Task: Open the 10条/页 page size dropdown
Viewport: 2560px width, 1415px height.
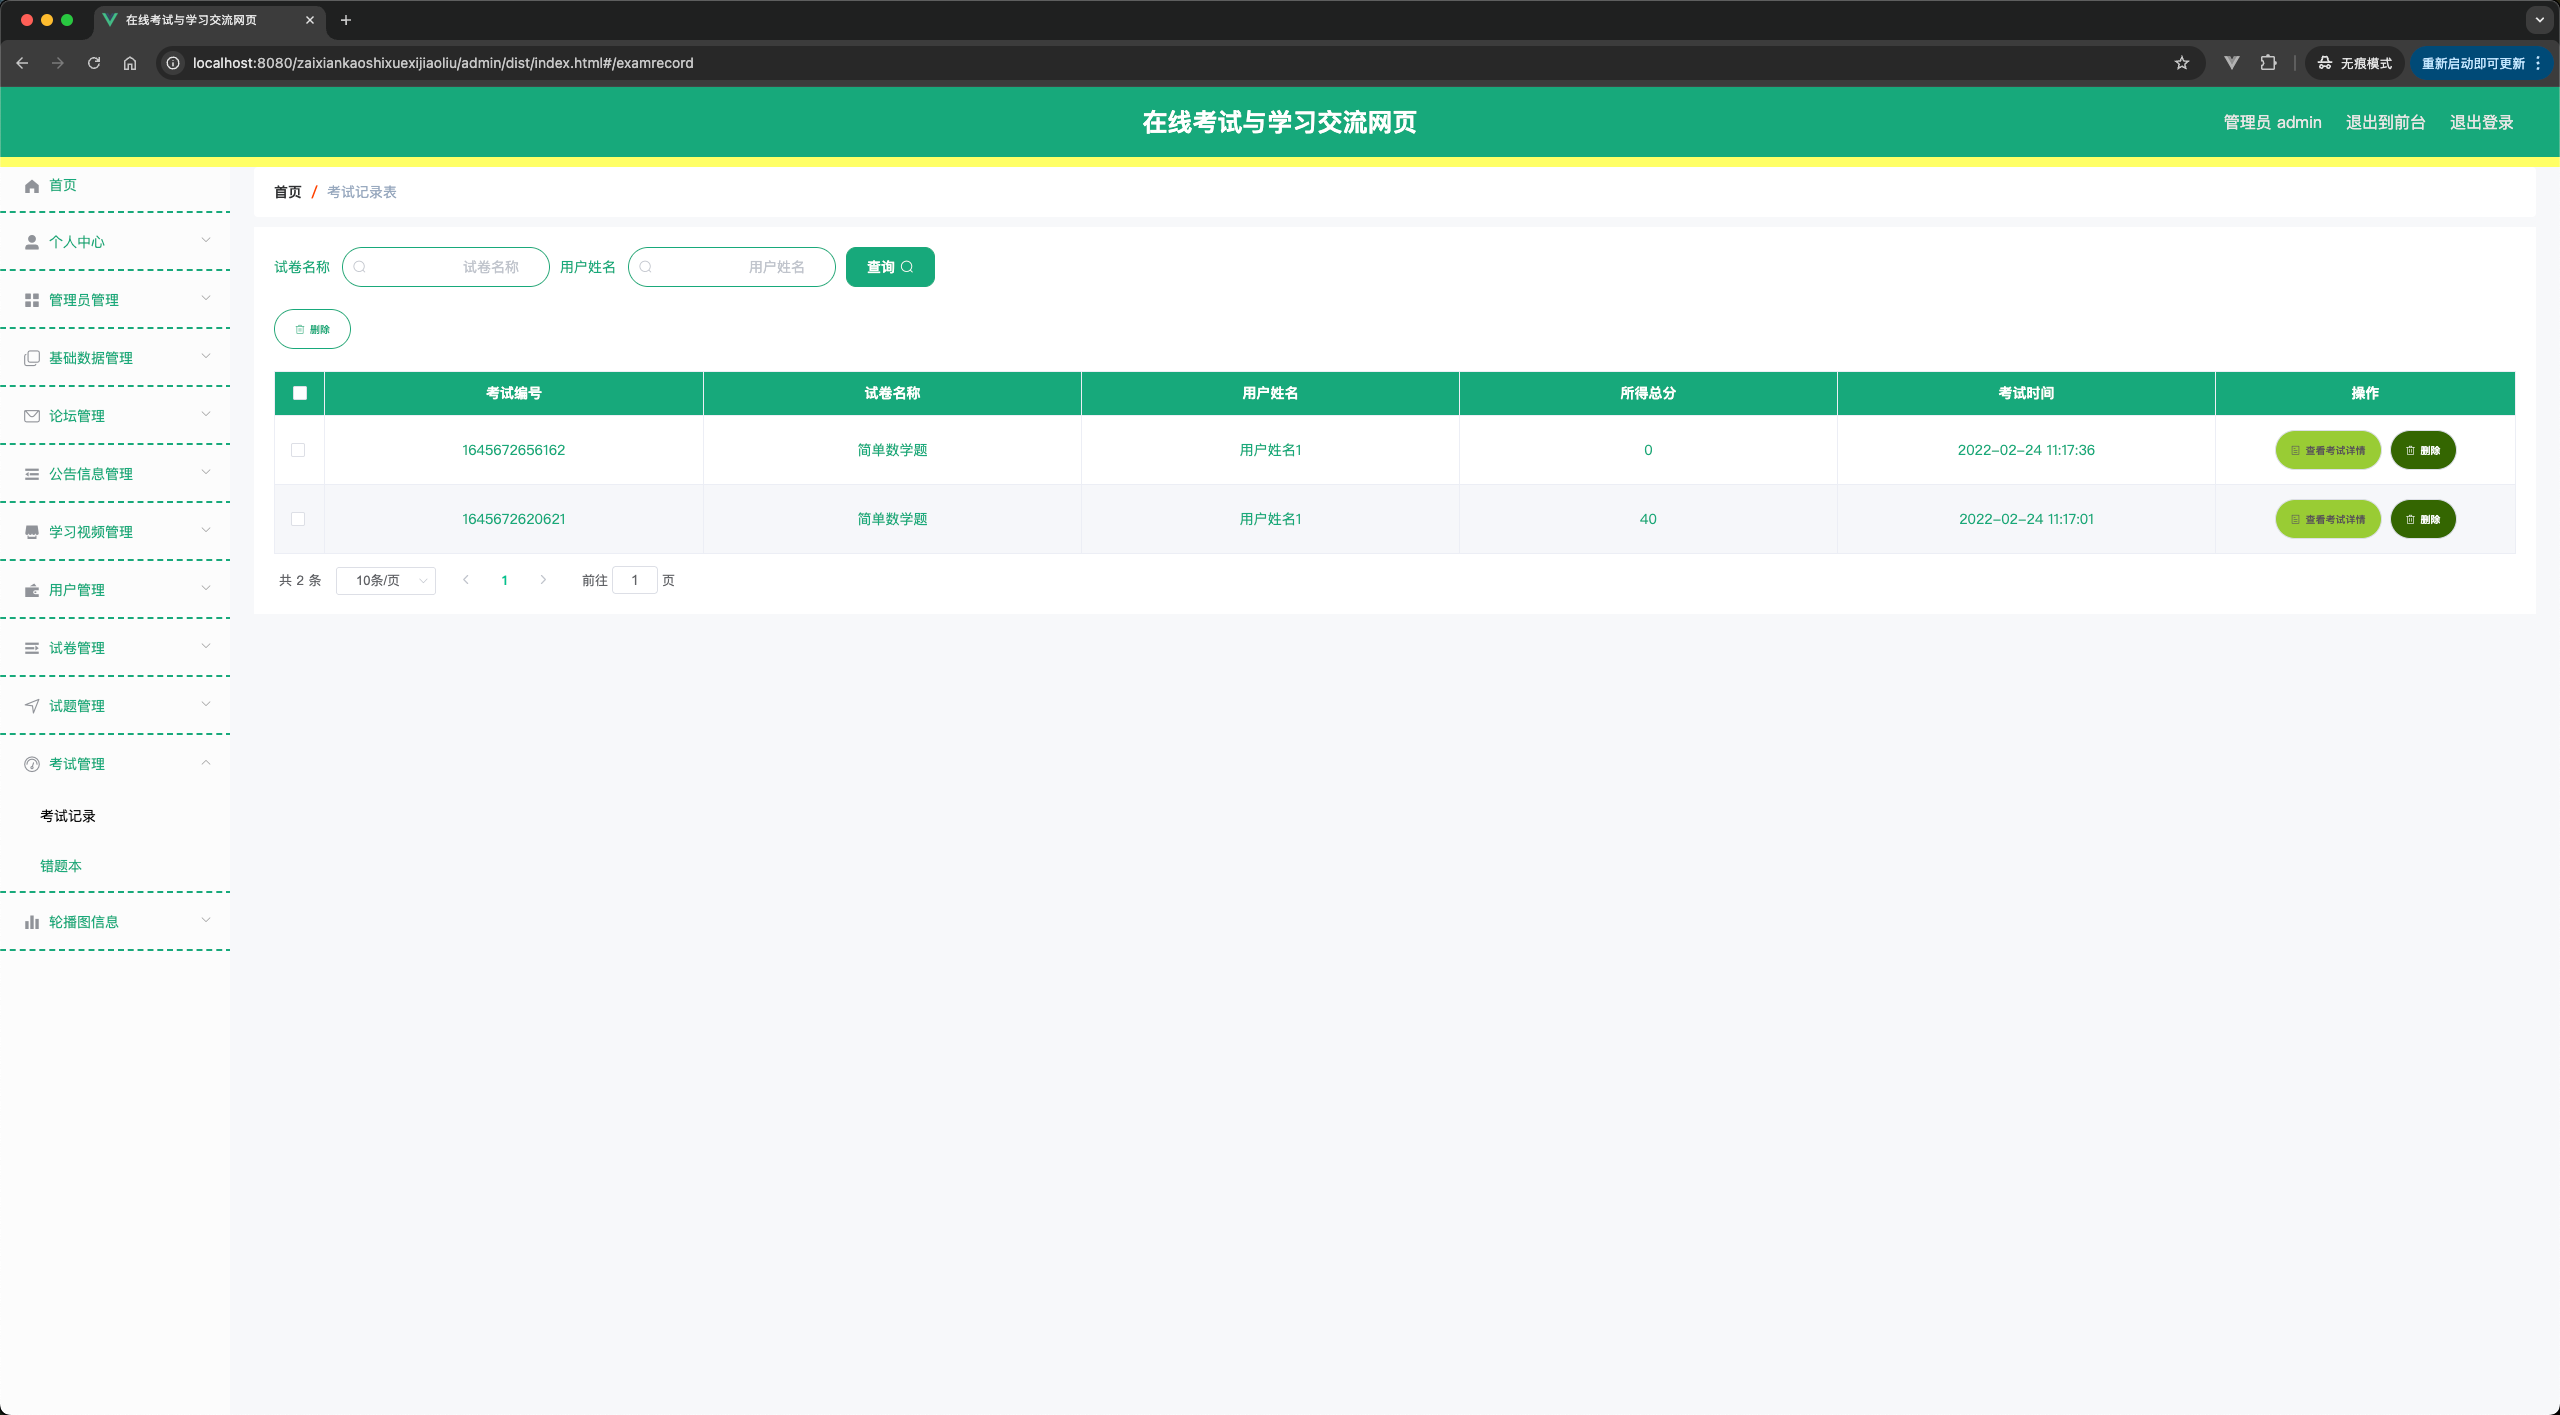Action: [x=386, y=580]
